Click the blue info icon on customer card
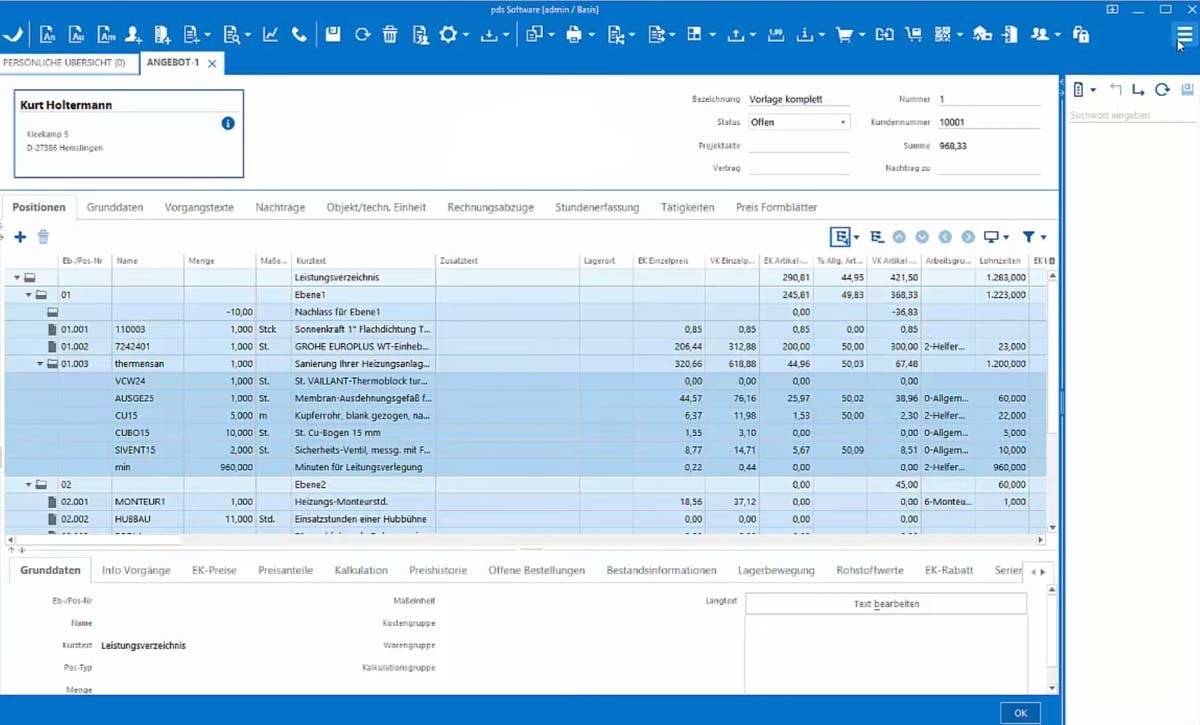Screen dimensions: 1200x725 pos(227,123)
